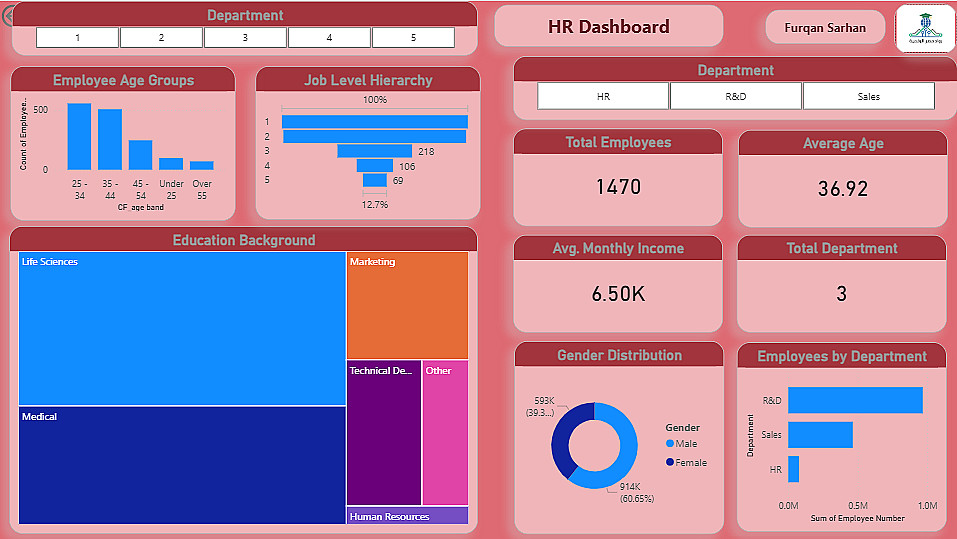Click the university logo image
Viewport: 957px width, 539px height.
(925, 28)
